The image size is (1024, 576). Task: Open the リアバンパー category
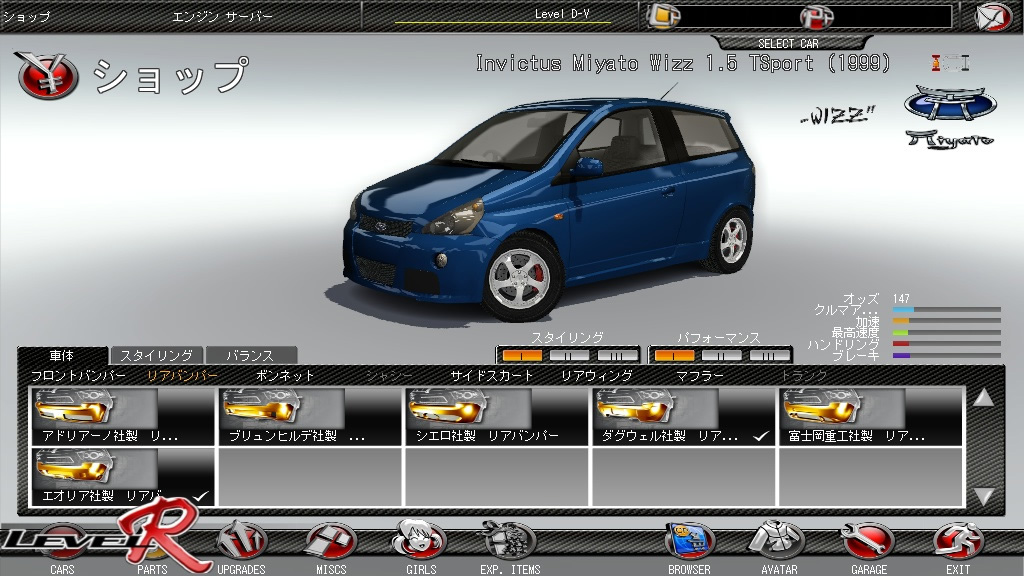point(182,376)
